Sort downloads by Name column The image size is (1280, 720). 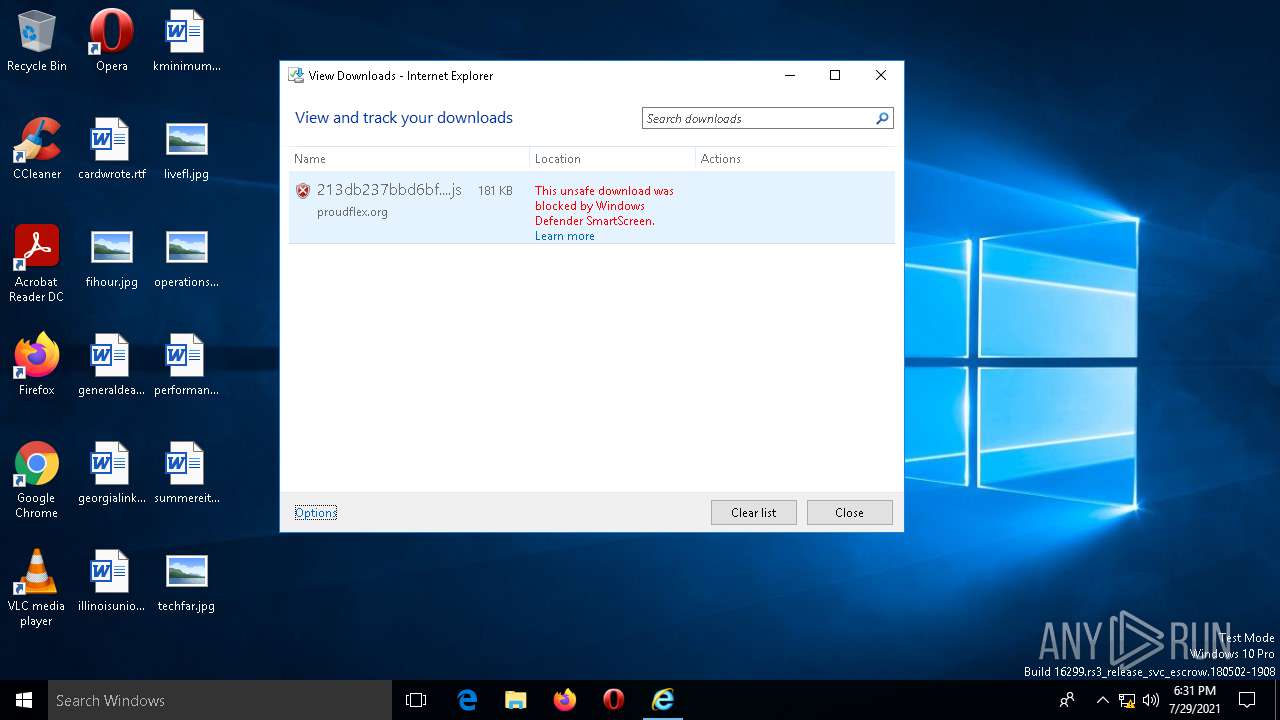409,159
